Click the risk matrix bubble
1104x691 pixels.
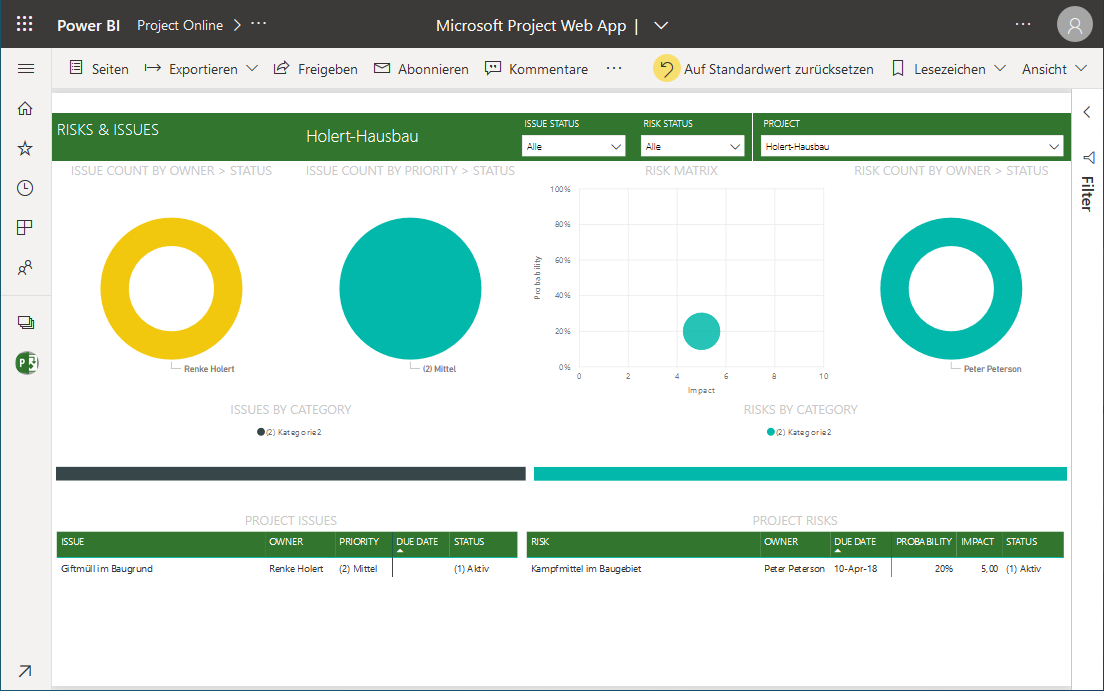click(701, 331)
